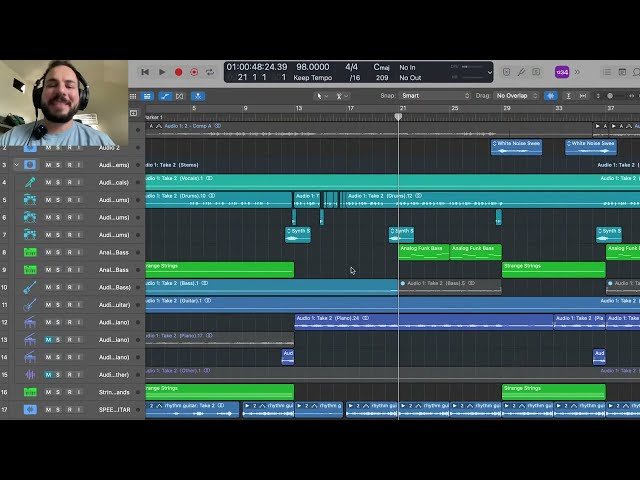The width and height of the screenshot is (640, 480).
Task: Solo track 5 drums
Action: pos(58,200)
